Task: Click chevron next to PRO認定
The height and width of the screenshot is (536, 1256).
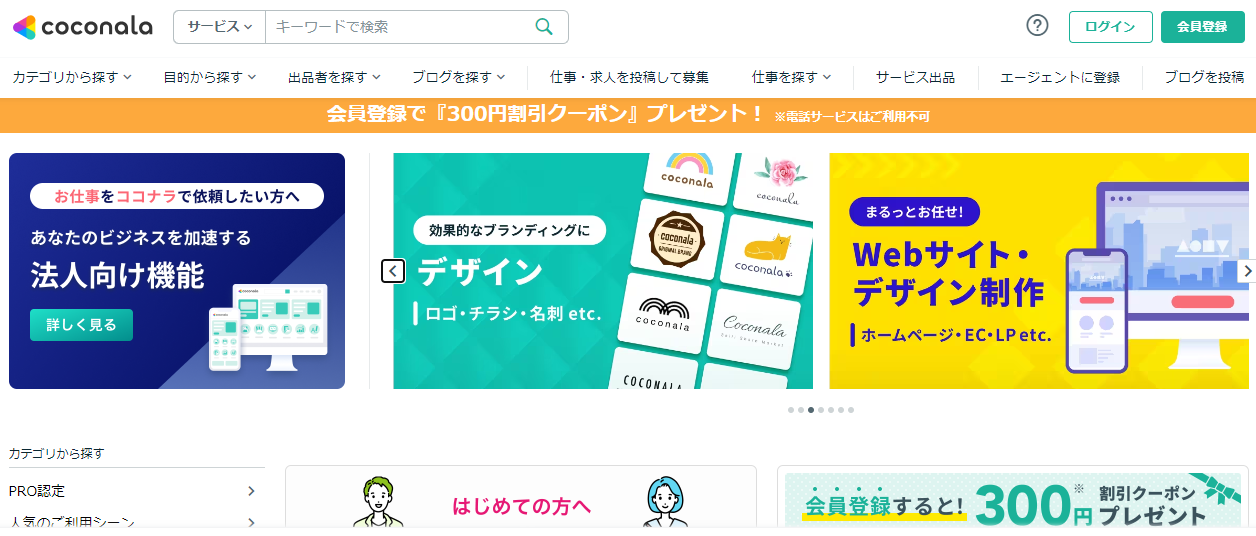Action: (x=251, y=491)
